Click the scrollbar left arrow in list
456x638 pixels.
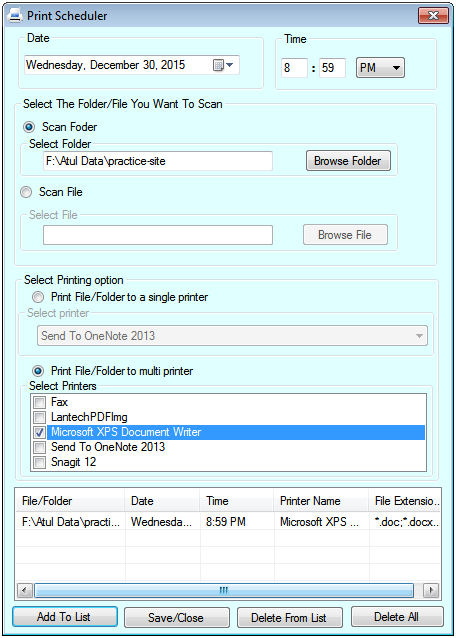[x=25, y=590]
